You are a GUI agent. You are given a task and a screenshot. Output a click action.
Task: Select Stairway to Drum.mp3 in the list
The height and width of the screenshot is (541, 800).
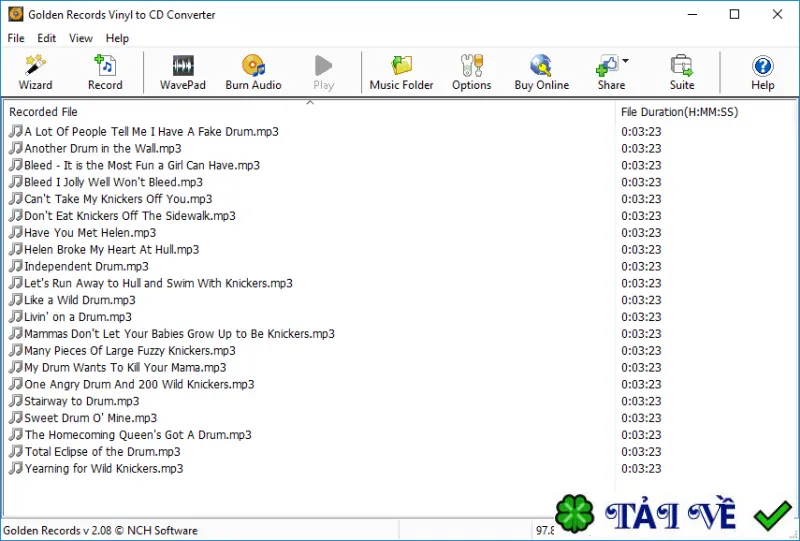pos(82,401)
